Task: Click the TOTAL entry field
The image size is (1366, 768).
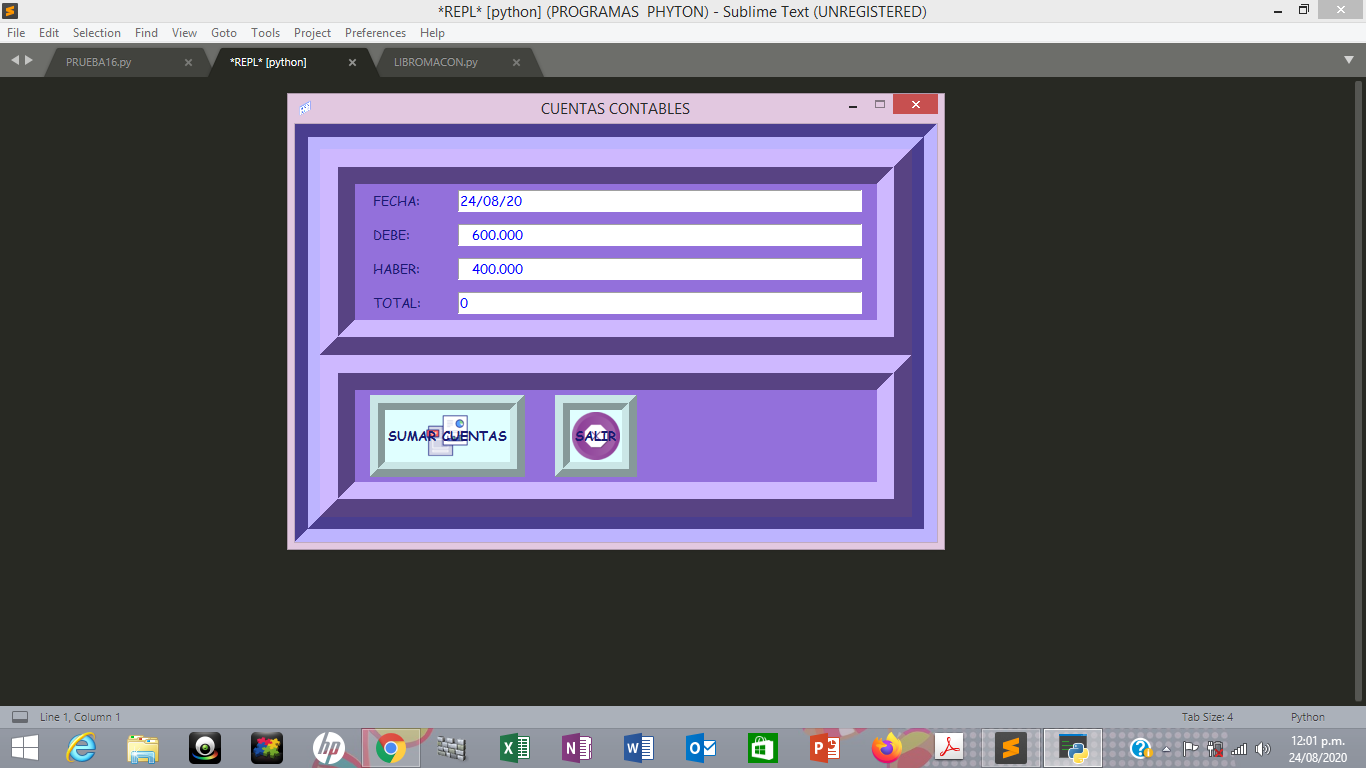Action: (660, 303)
